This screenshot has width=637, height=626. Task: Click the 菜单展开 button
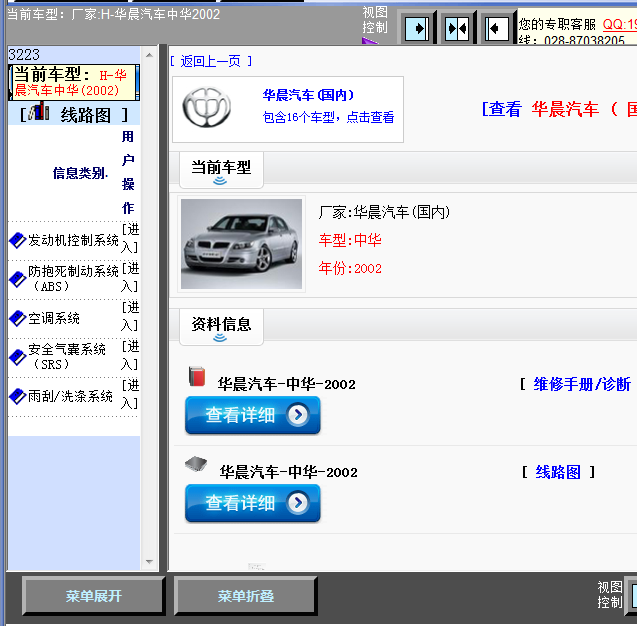click(93, 596)
